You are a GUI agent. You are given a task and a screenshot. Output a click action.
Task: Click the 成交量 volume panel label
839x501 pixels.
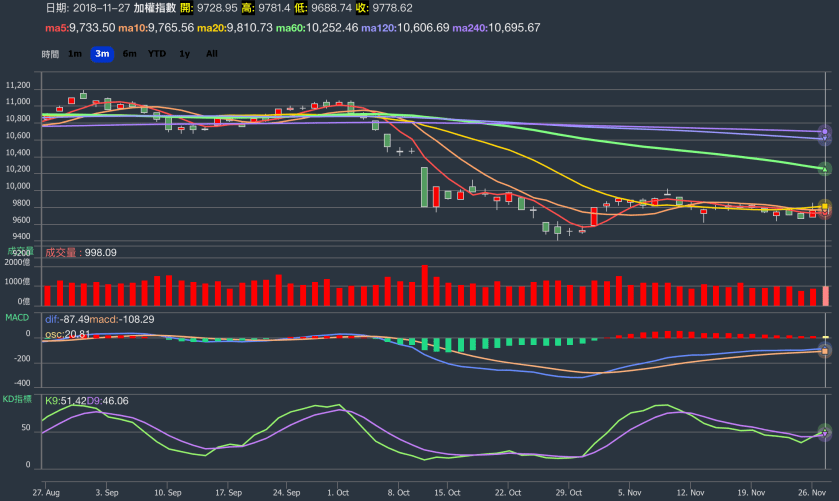pyautogui.click(x=20, y=251)
